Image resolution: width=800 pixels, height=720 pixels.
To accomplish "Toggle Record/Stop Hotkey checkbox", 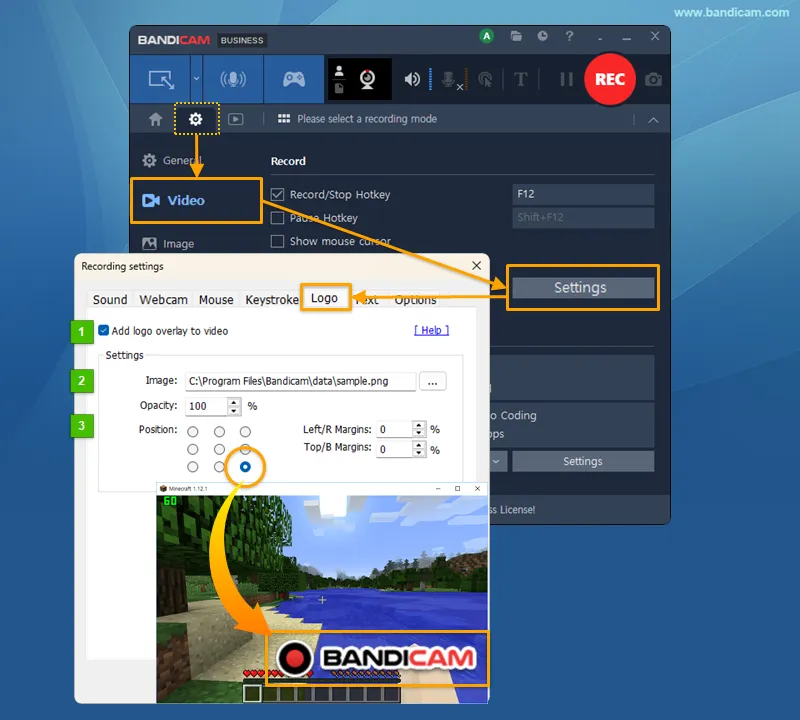I will pos(277,194).
